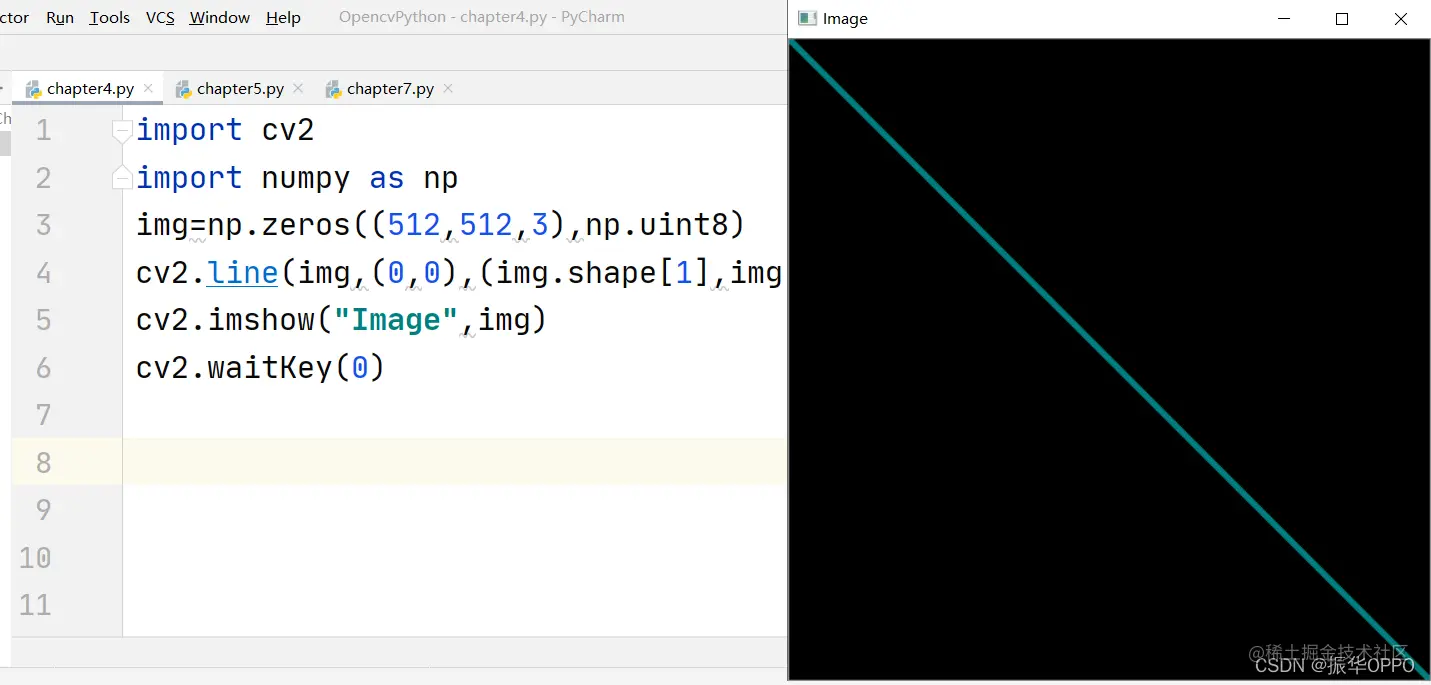The width and height of the screenshot is (1431, 685).
Task: Click the line number 4 in the gutter
Action: 43,273
